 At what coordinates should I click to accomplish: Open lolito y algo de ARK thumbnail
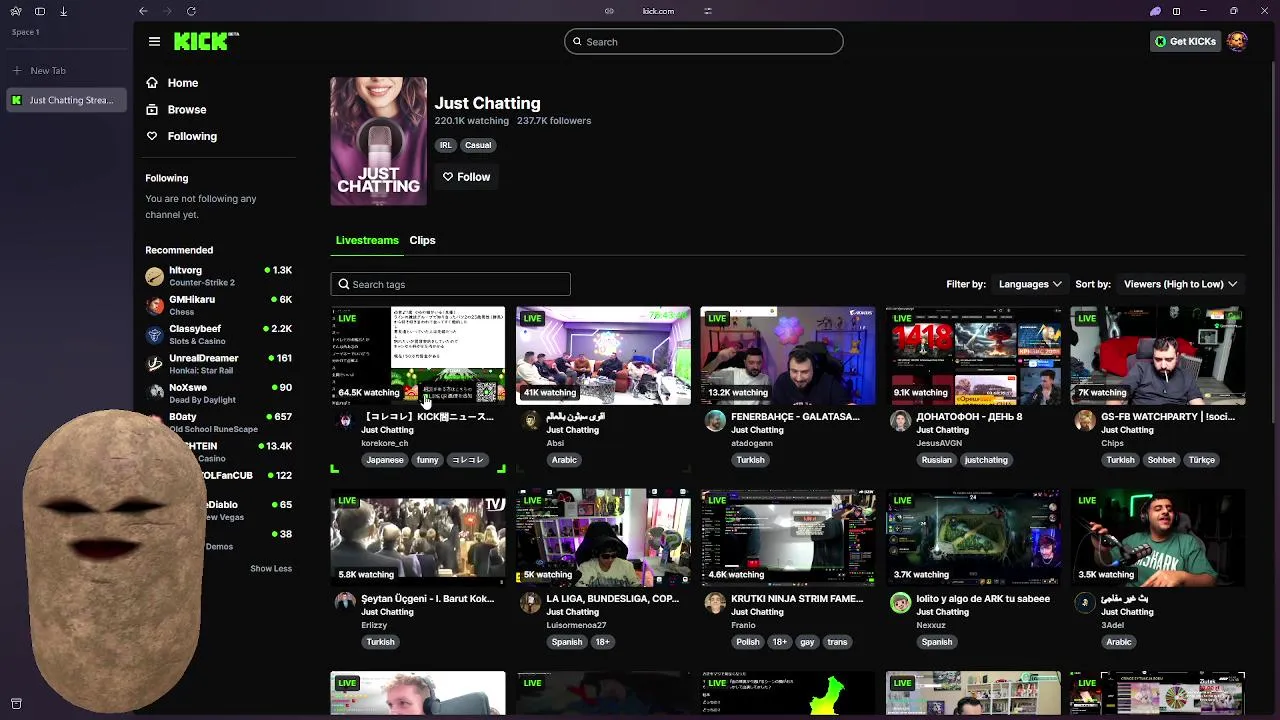pyautogui.click(x=973, y=537)
